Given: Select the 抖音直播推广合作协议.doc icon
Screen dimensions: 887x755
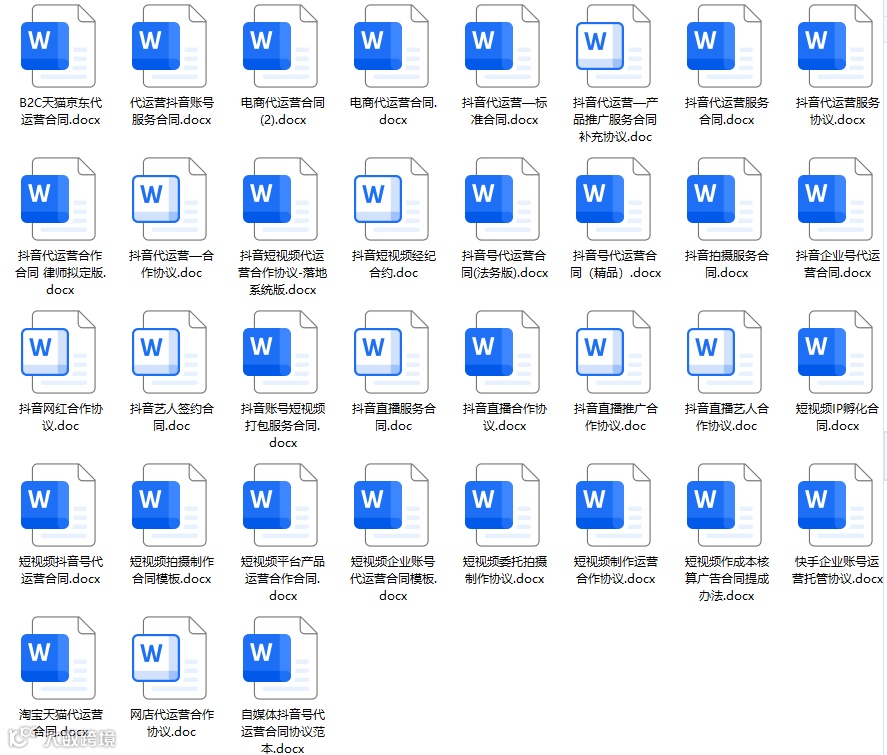Looking at the screenshot, I should point(613,352).
